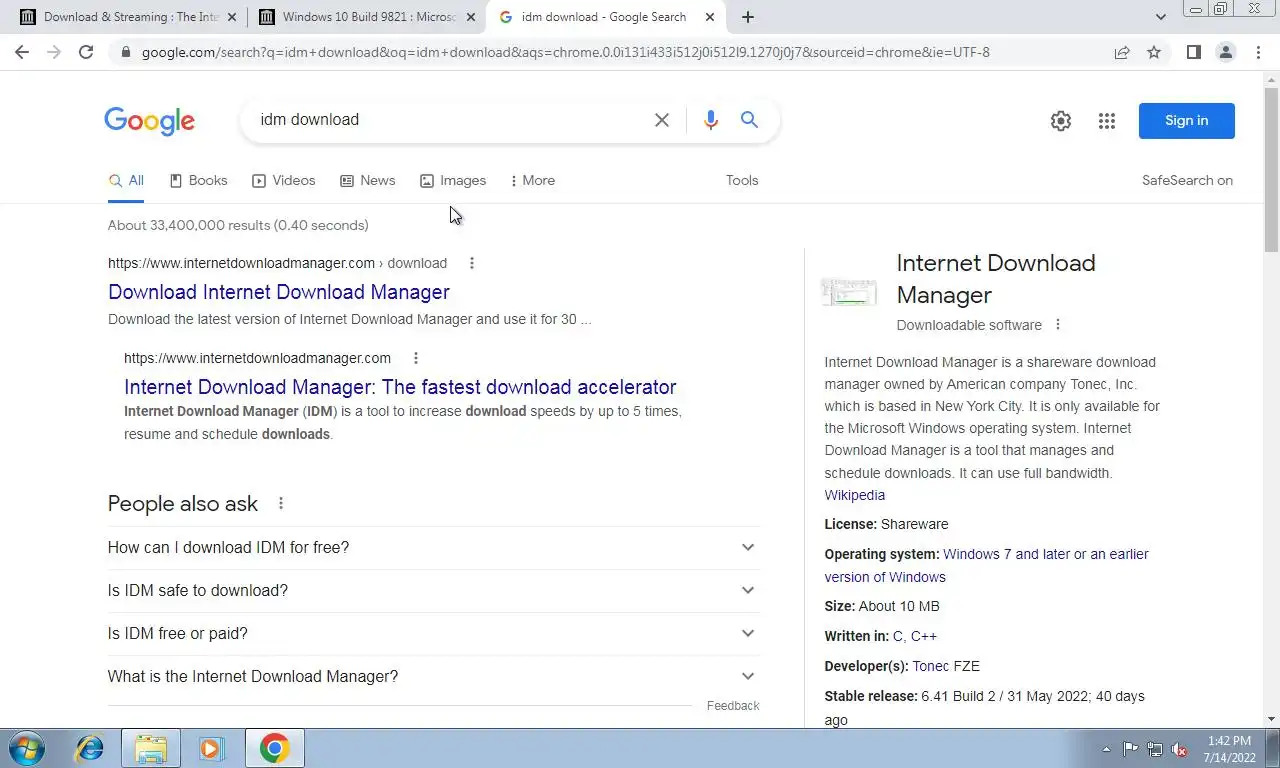Close the Download & Streaming tab
This screenshot has height=768, width=1280.
(x=232, y=17)
